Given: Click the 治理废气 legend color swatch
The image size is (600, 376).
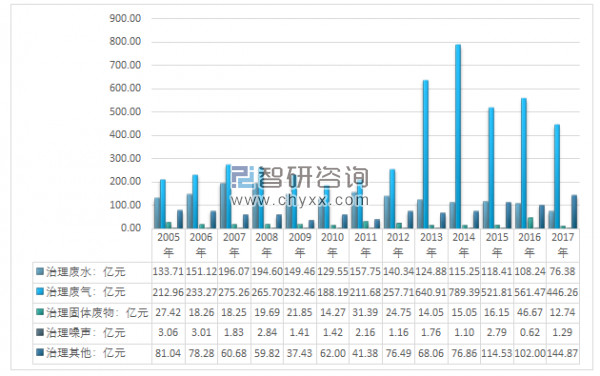Looking at the screenshot, I should (x=39, y=292).
